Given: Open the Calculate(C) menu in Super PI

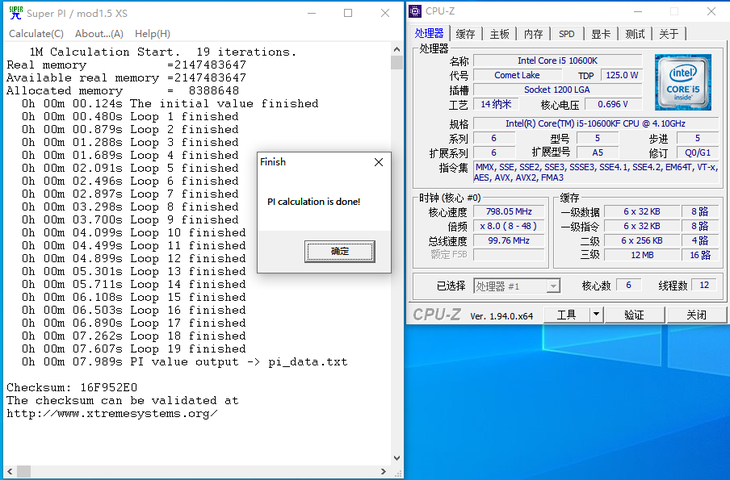Looking at the screenshot, I should coord(36,34).
